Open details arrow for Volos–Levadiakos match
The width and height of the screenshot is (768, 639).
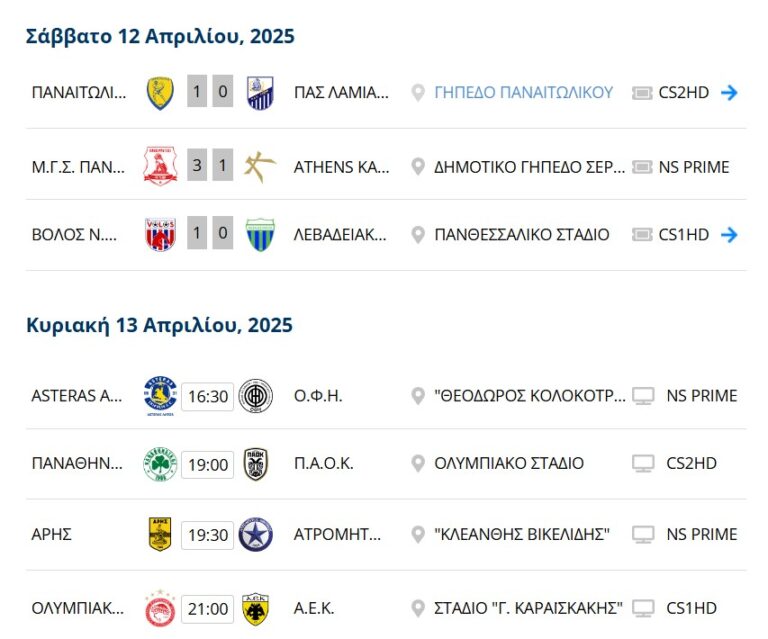(729, 235)
